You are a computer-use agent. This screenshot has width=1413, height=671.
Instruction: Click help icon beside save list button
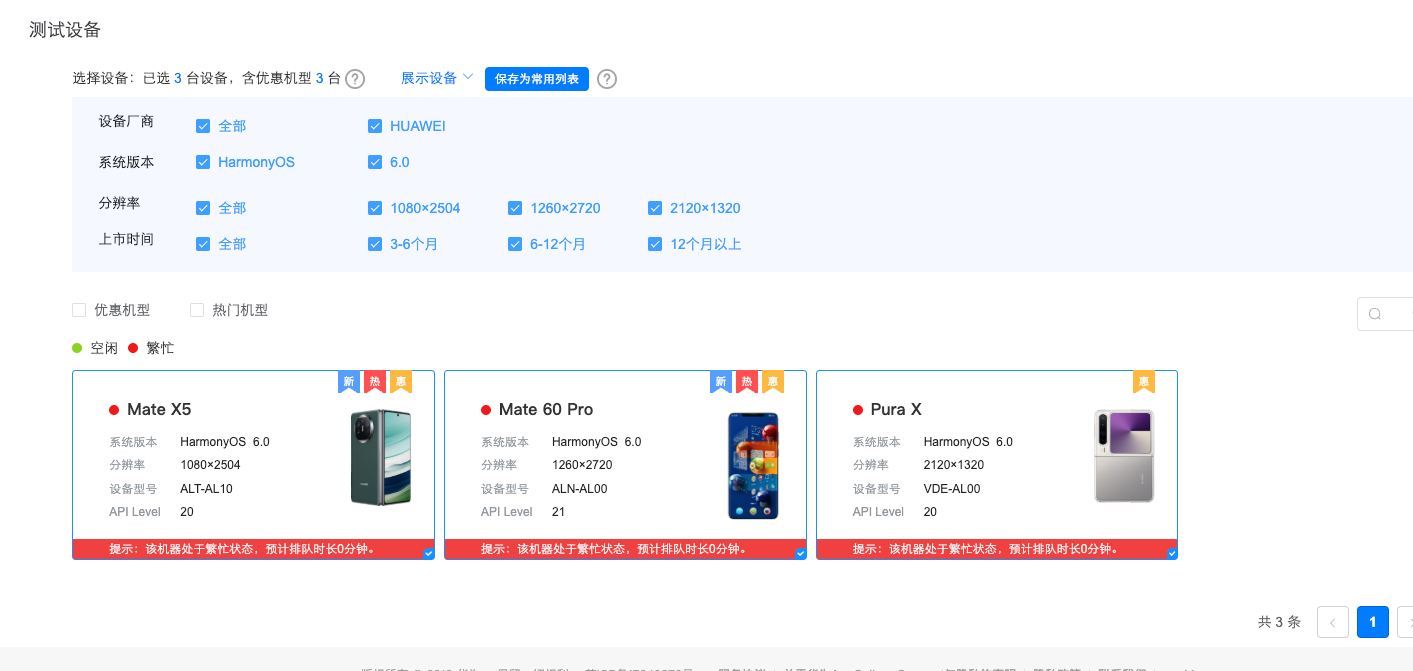(x=607, y=79)
